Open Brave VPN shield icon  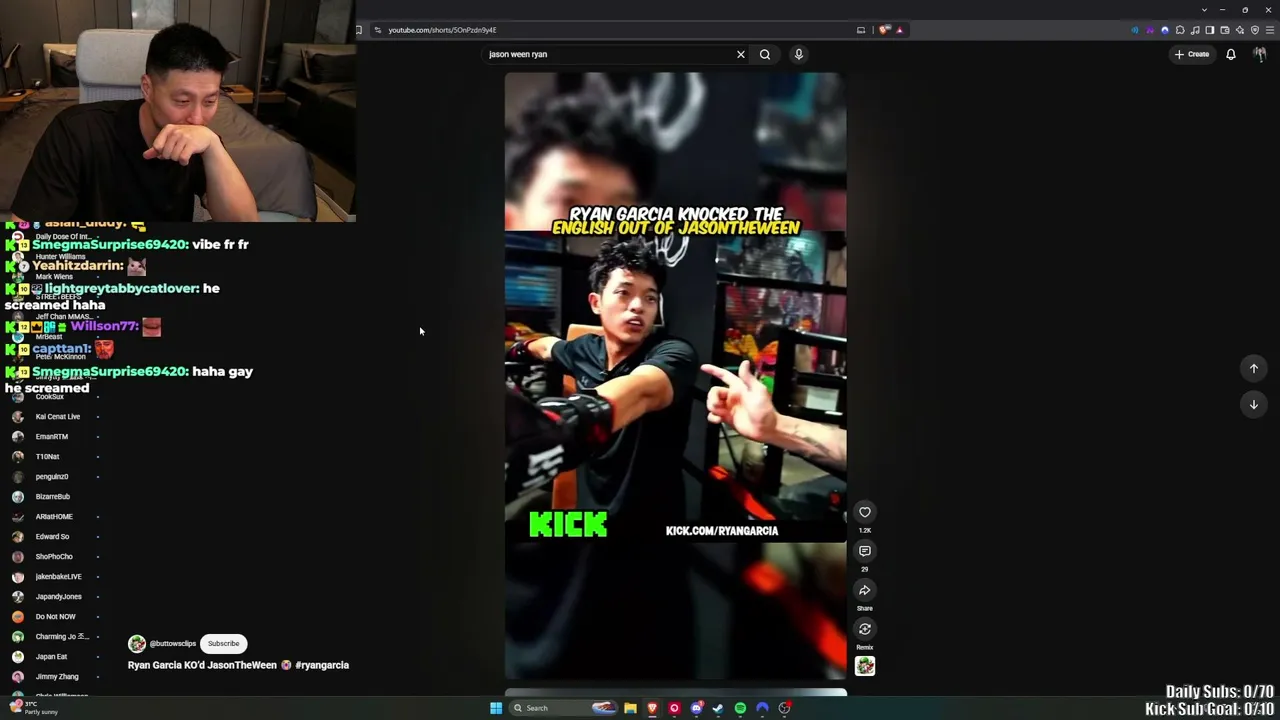tap(1255, 30)
